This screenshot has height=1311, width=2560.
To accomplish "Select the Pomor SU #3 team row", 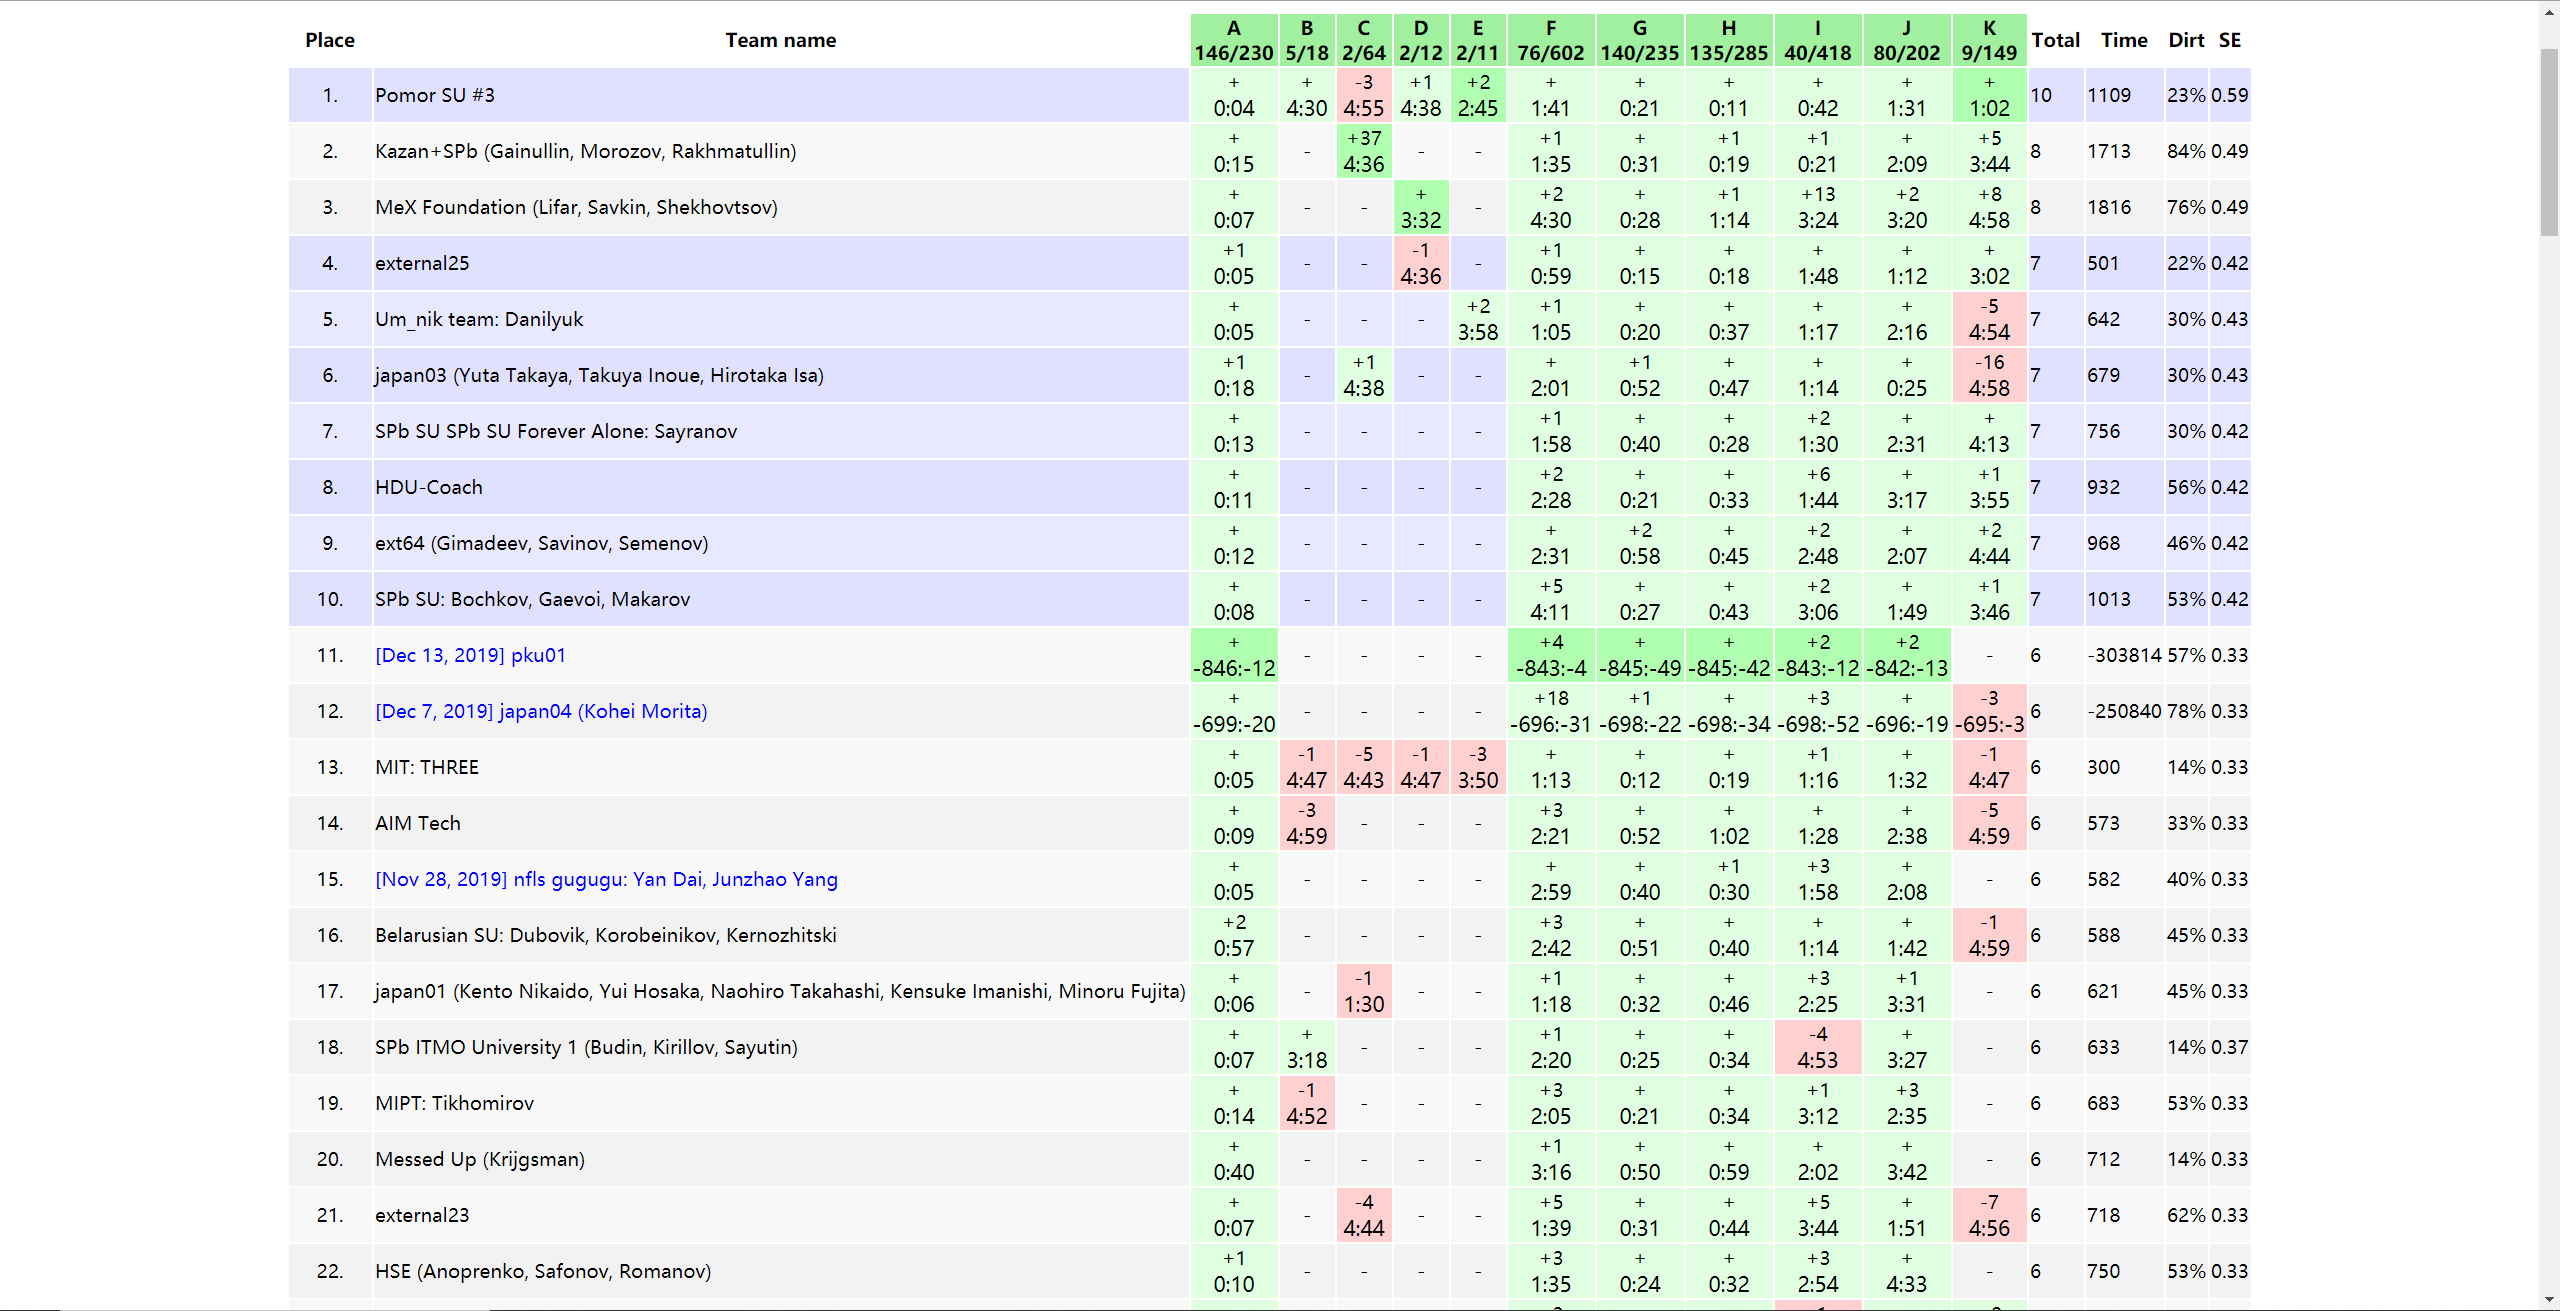I will pyautogui.click(x=435, y=95).
